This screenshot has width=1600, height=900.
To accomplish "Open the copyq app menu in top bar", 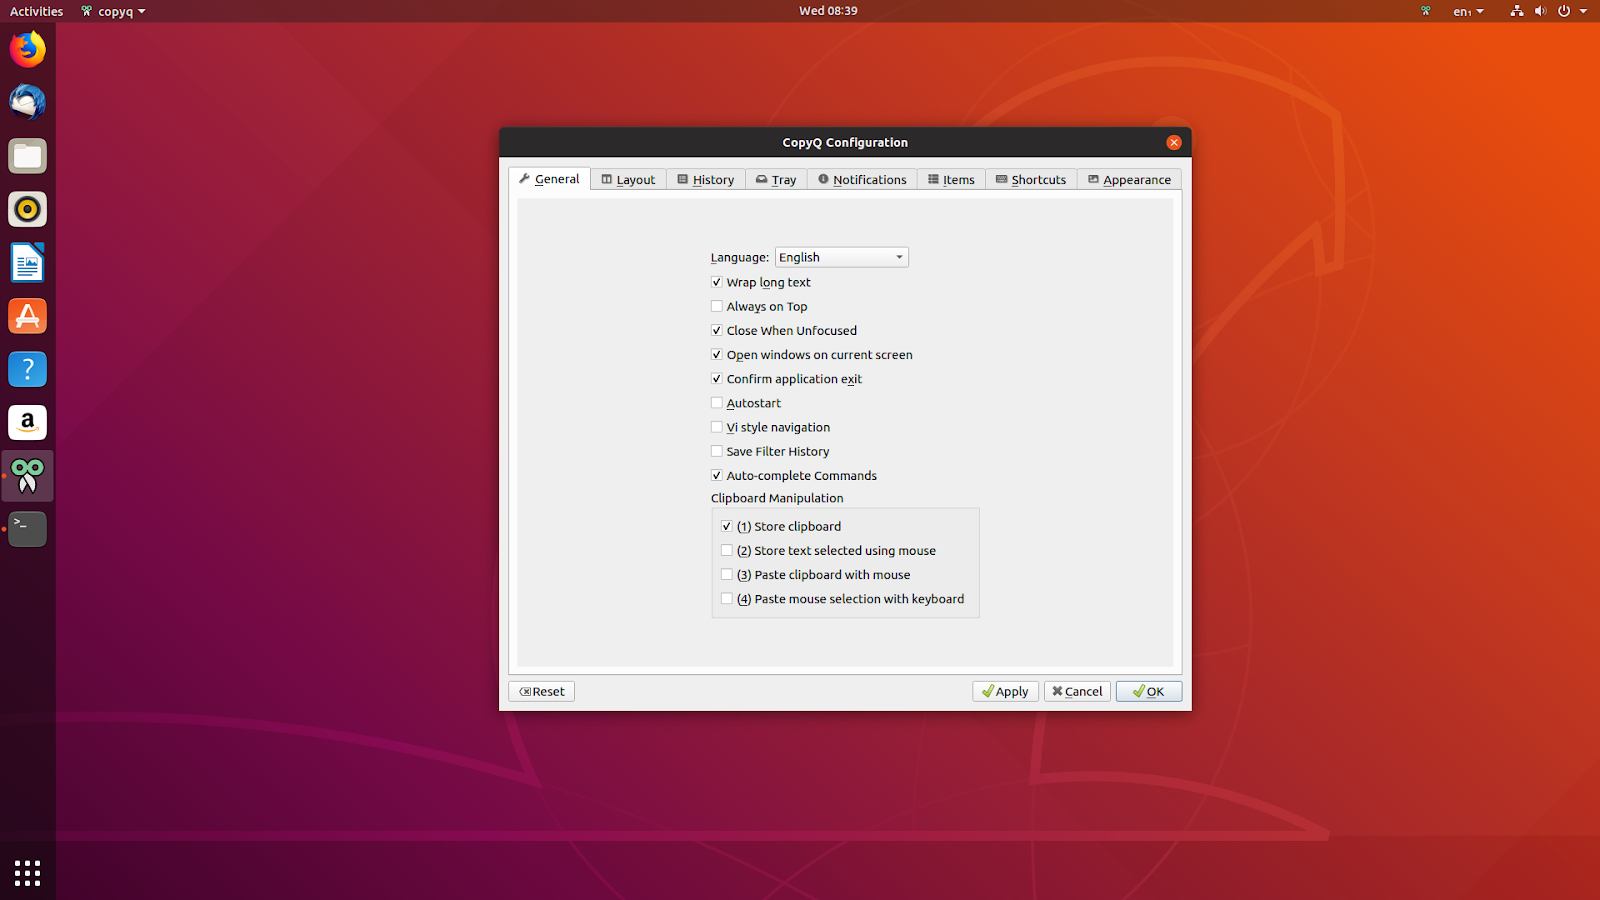I will 114,11.
